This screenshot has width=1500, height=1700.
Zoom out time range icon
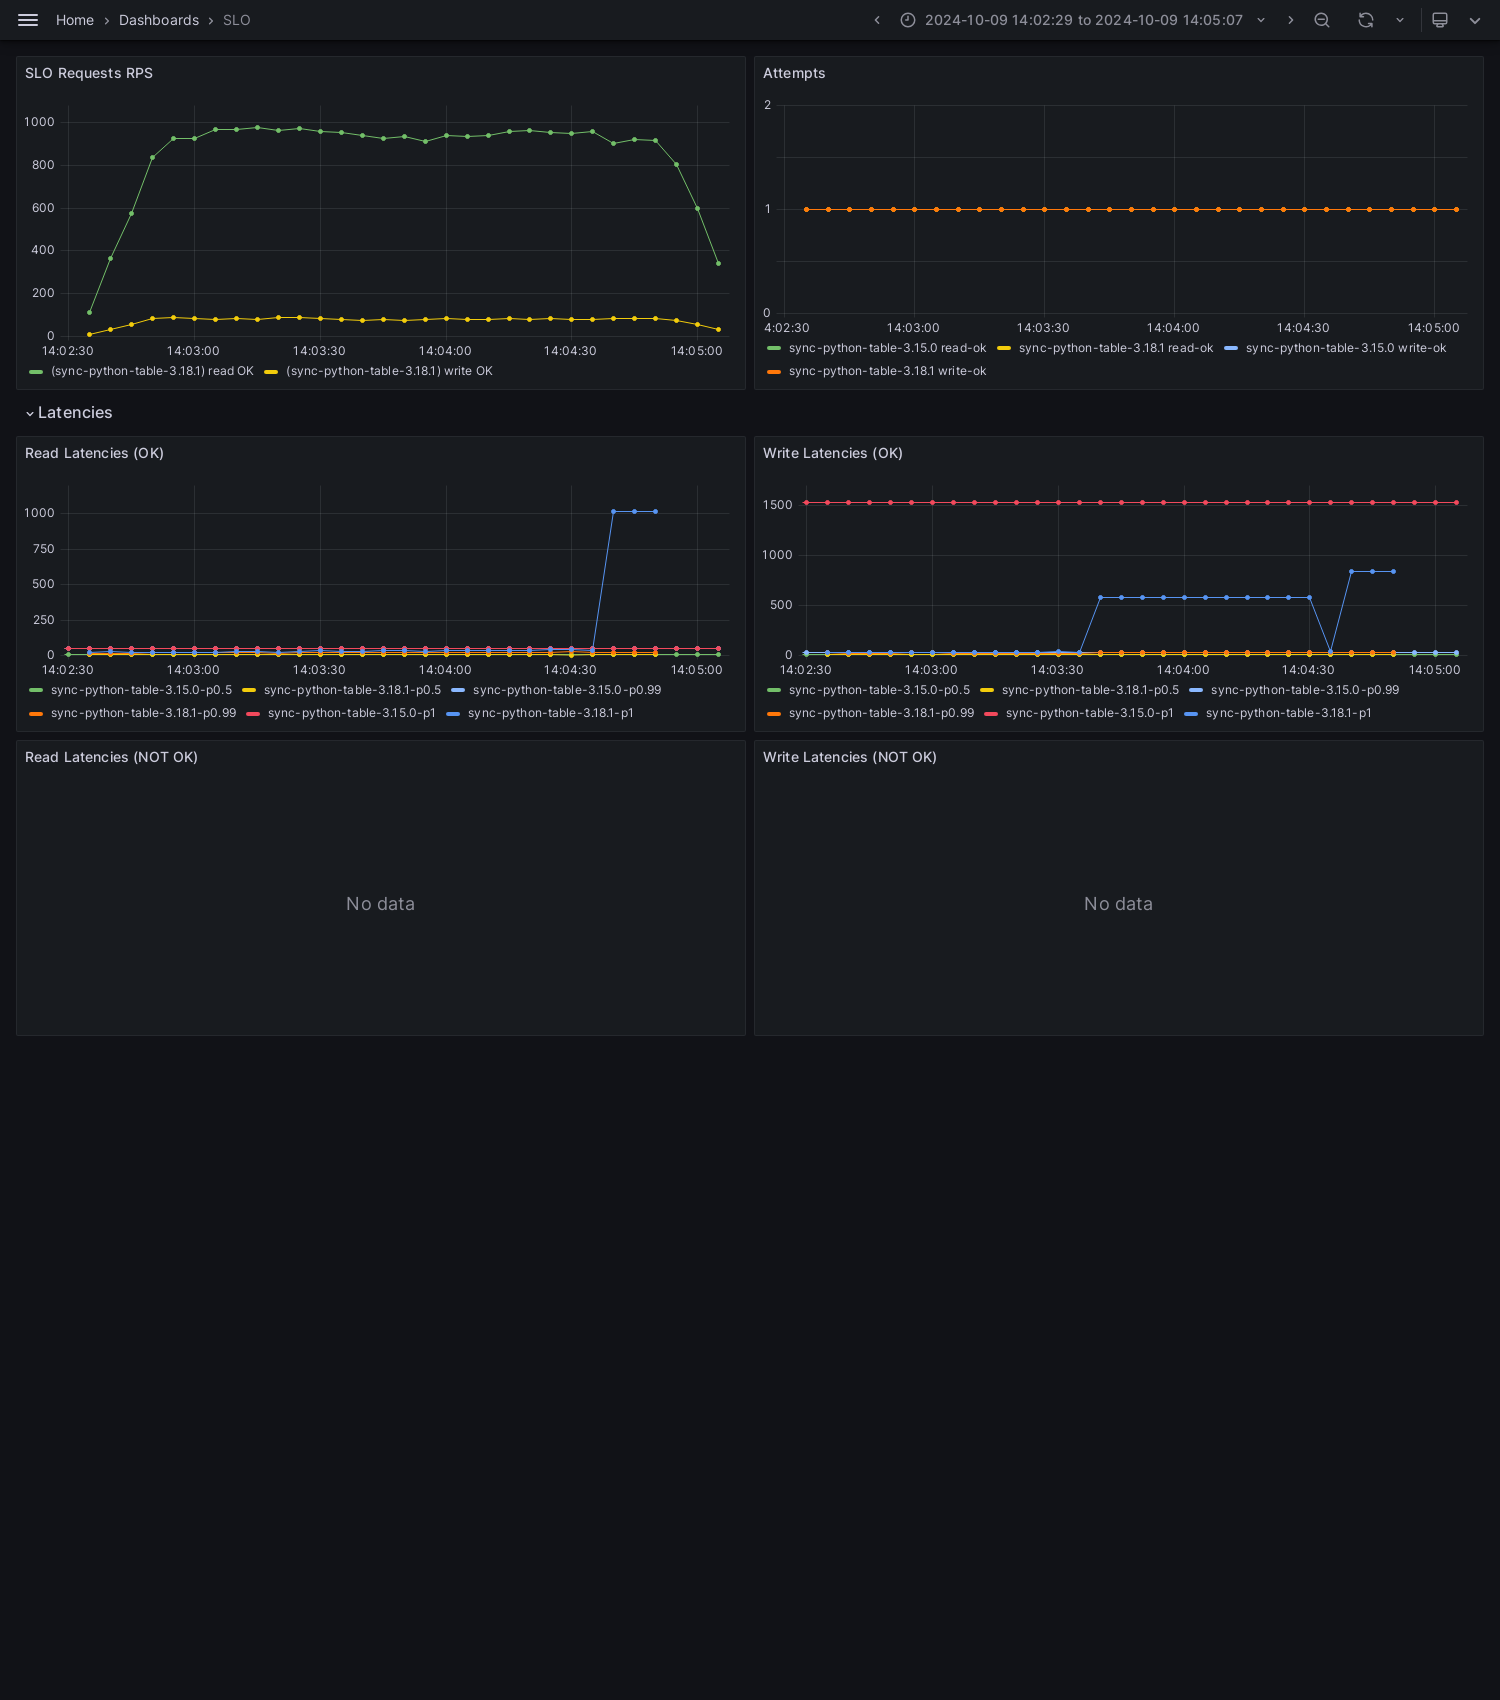(x=1322, y=20)
